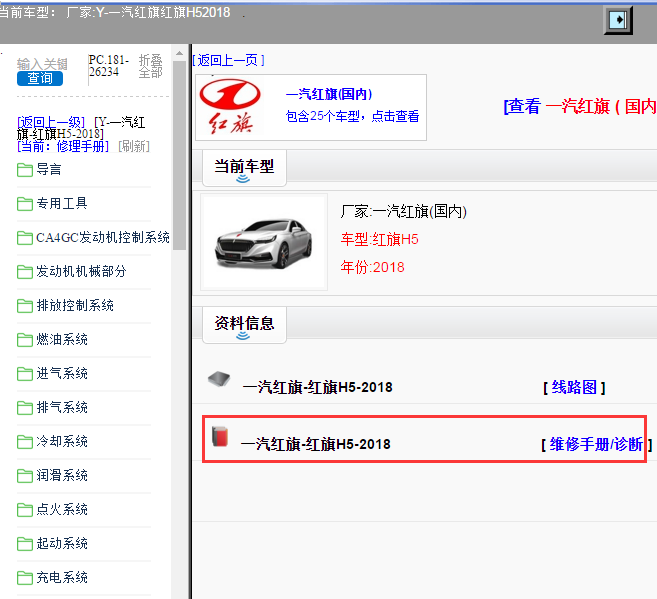Click the 厂家:一汽红旗(国内) text

[x=404, y=212]
